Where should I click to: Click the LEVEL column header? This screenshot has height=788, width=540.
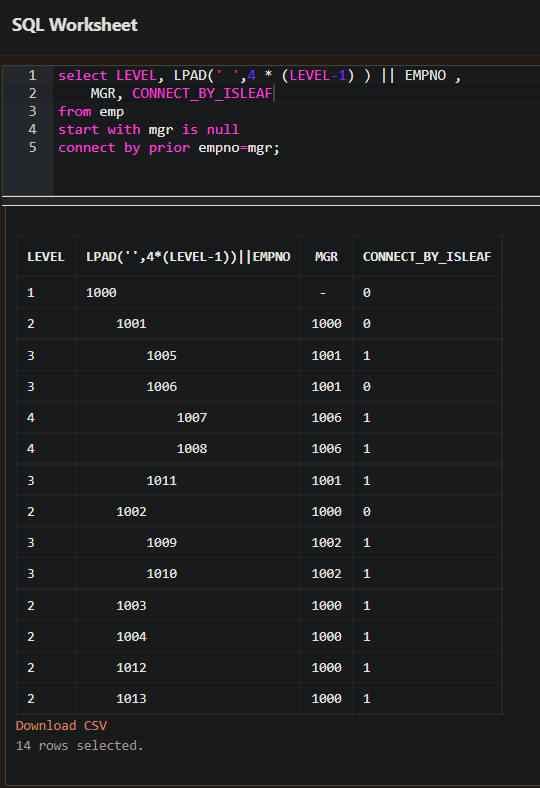pos(46,256)
